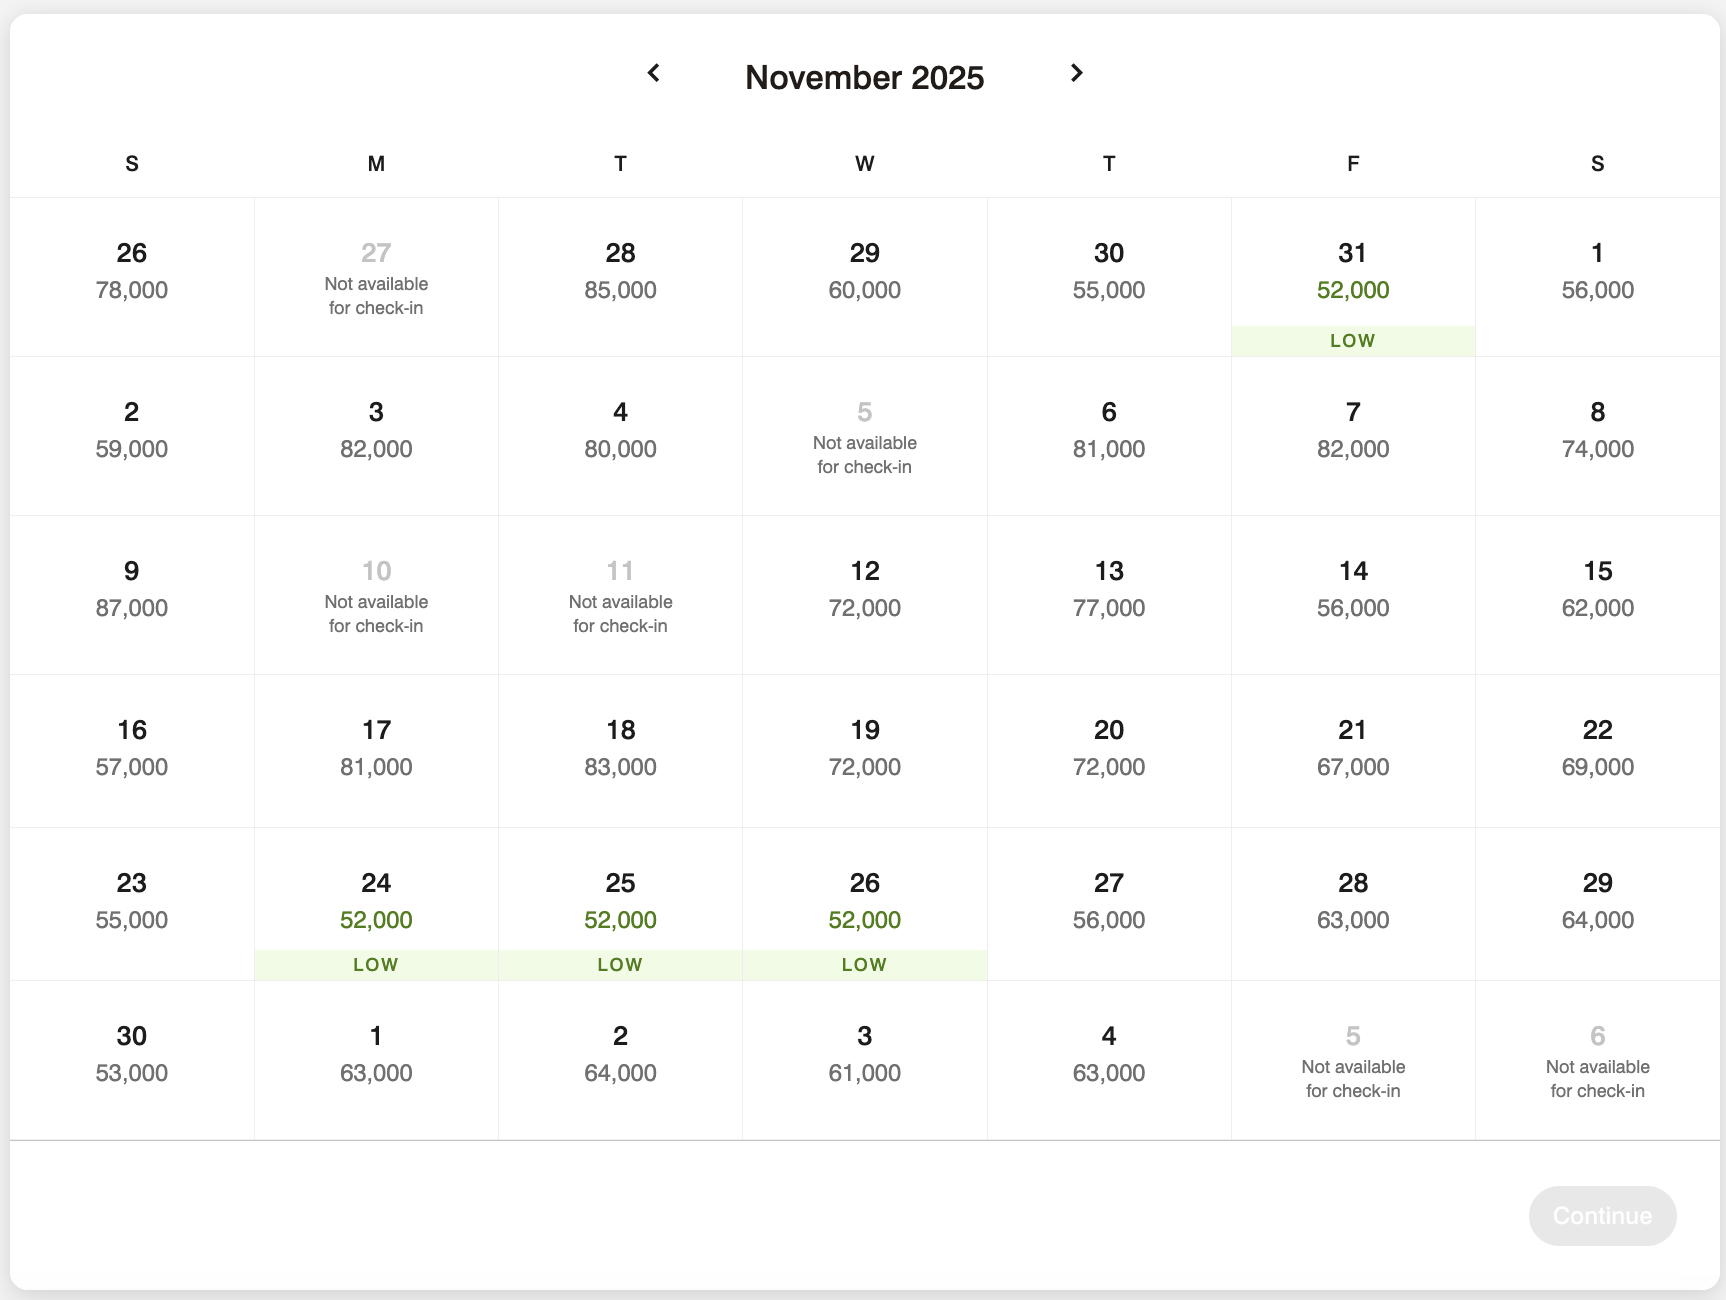1726x1300 pixels.
Task: Select the Sunday column header
Action: coord(132,163)
